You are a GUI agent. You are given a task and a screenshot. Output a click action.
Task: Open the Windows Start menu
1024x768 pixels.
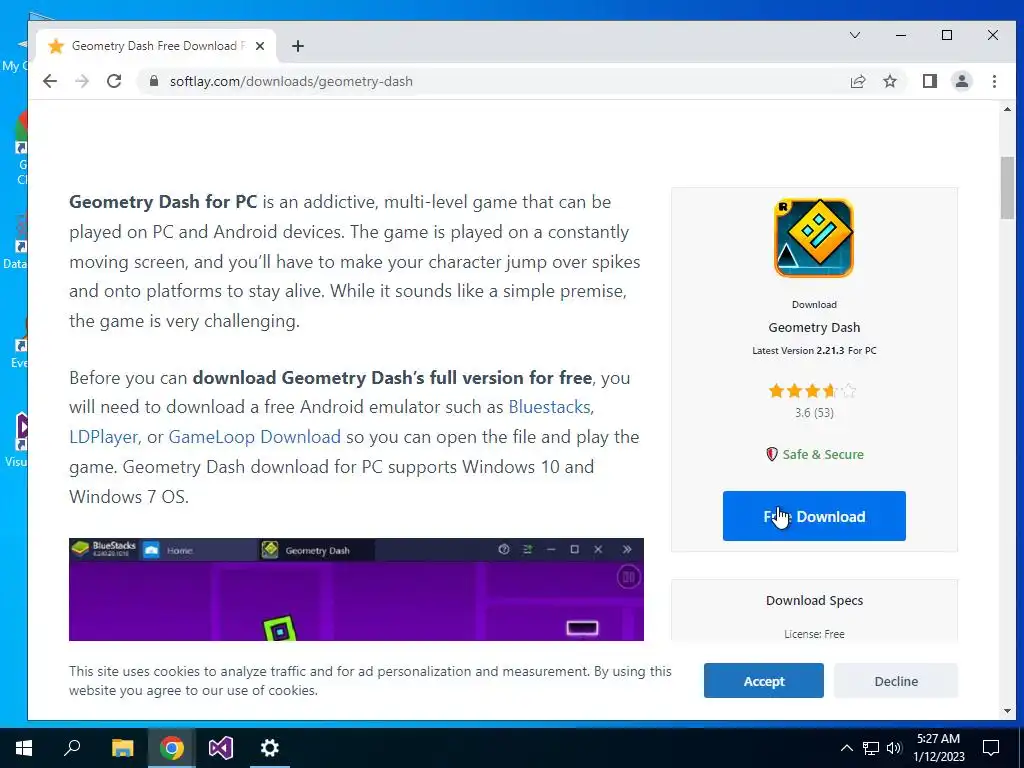click(x=24, y=748)
